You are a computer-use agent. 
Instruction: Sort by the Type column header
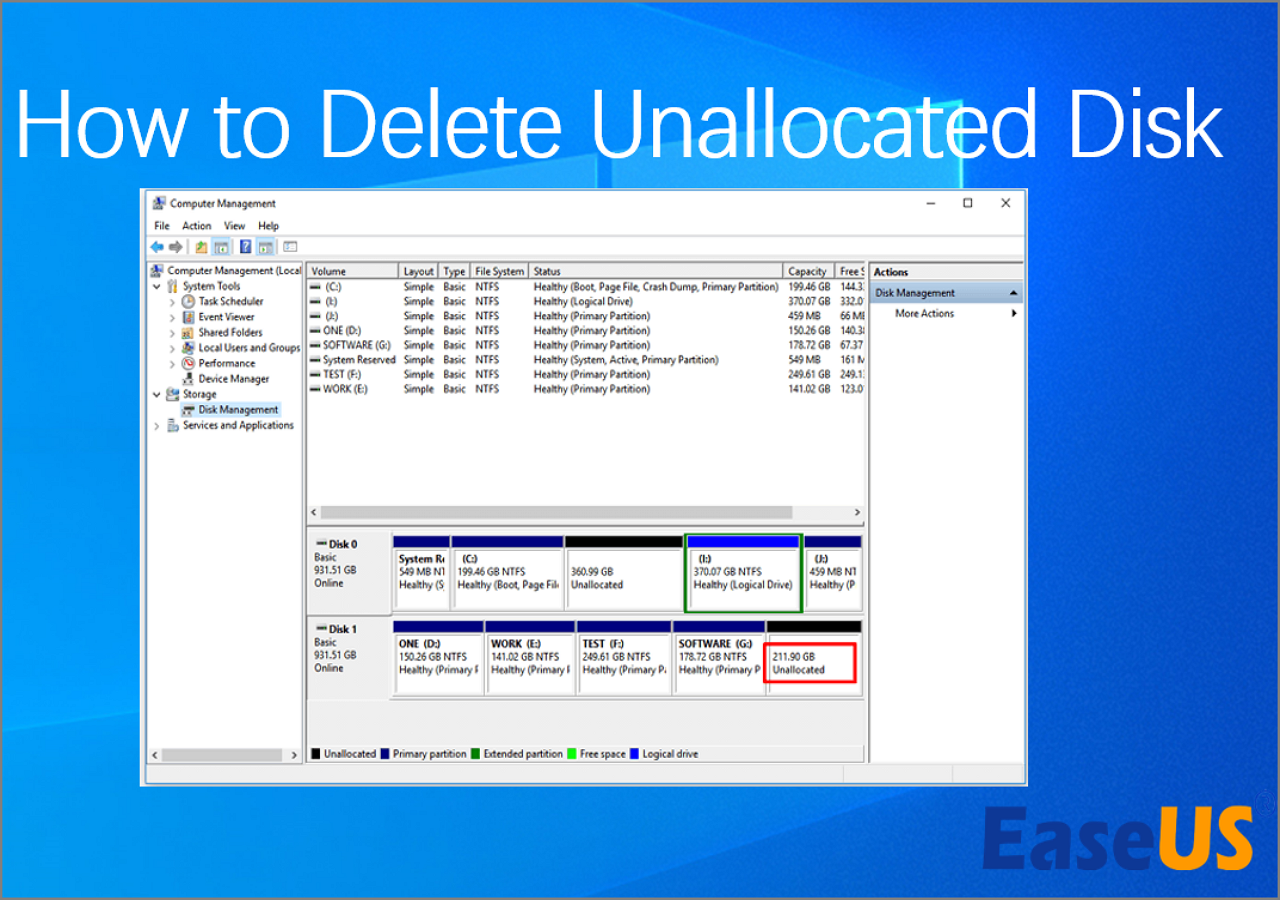pos(455,271)
